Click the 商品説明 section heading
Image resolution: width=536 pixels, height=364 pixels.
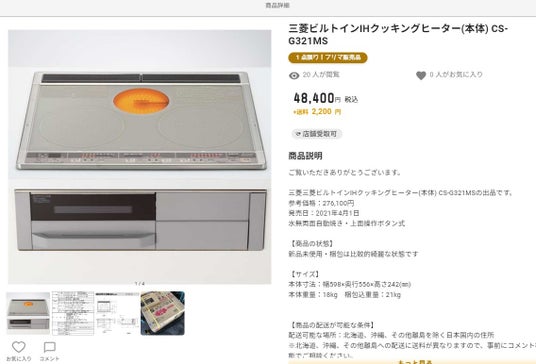(x=305, y=156)
